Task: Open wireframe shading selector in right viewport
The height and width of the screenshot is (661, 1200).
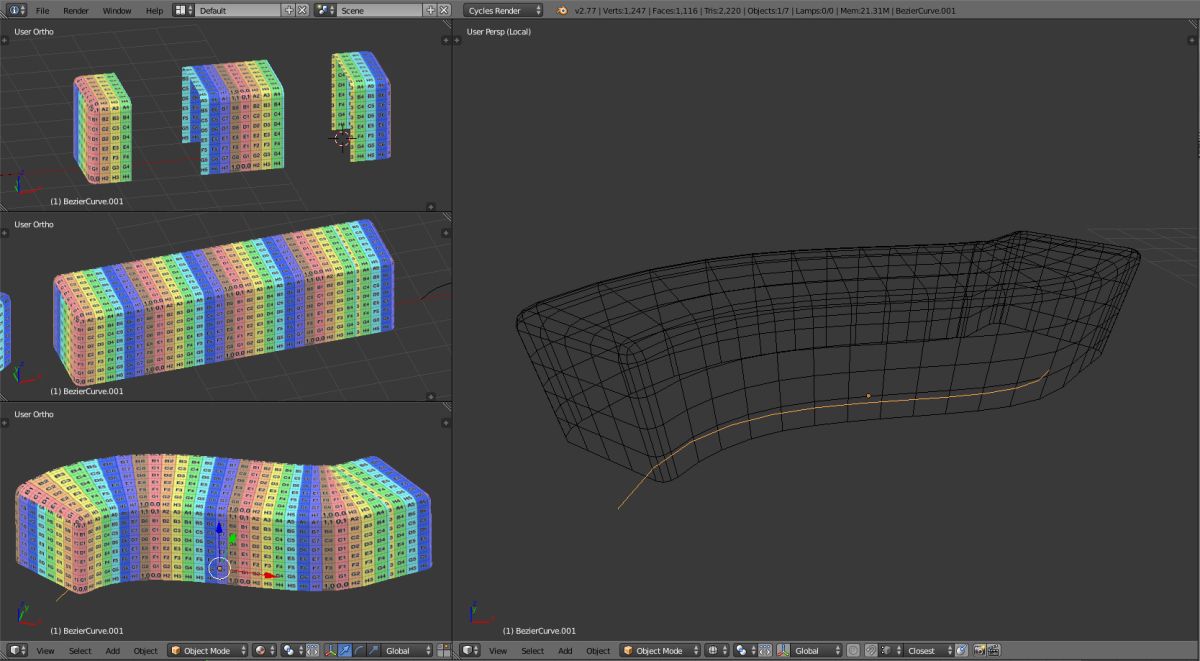Action: click(x=717, y=651)
